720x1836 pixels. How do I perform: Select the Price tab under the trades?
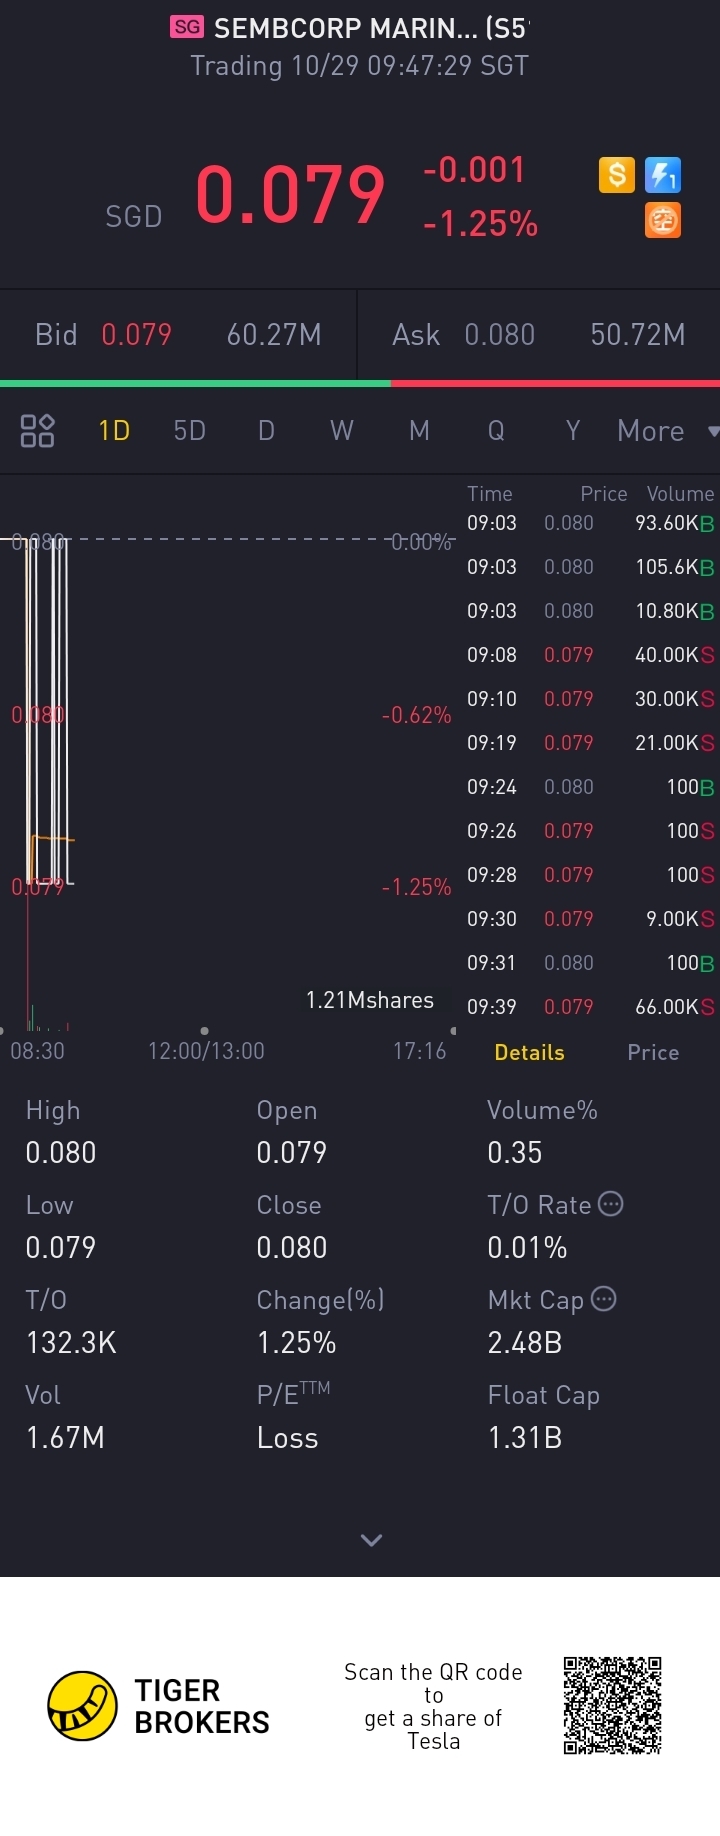[x=653, y=1052]
